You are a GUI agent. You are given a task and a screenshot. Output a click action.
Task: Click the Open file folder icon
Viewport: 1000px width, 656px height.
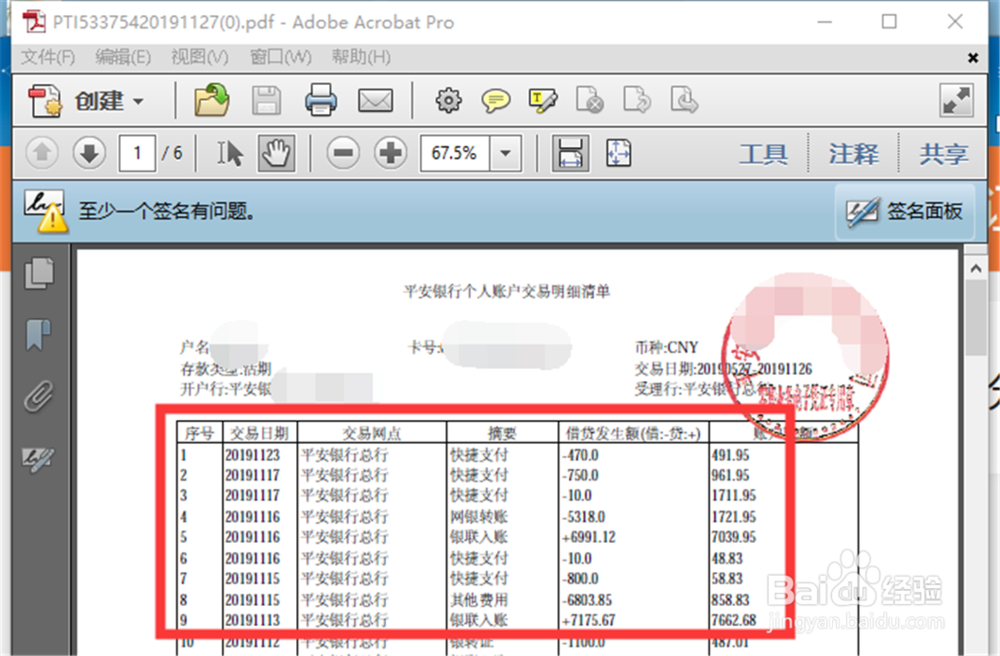pos(212,100)
